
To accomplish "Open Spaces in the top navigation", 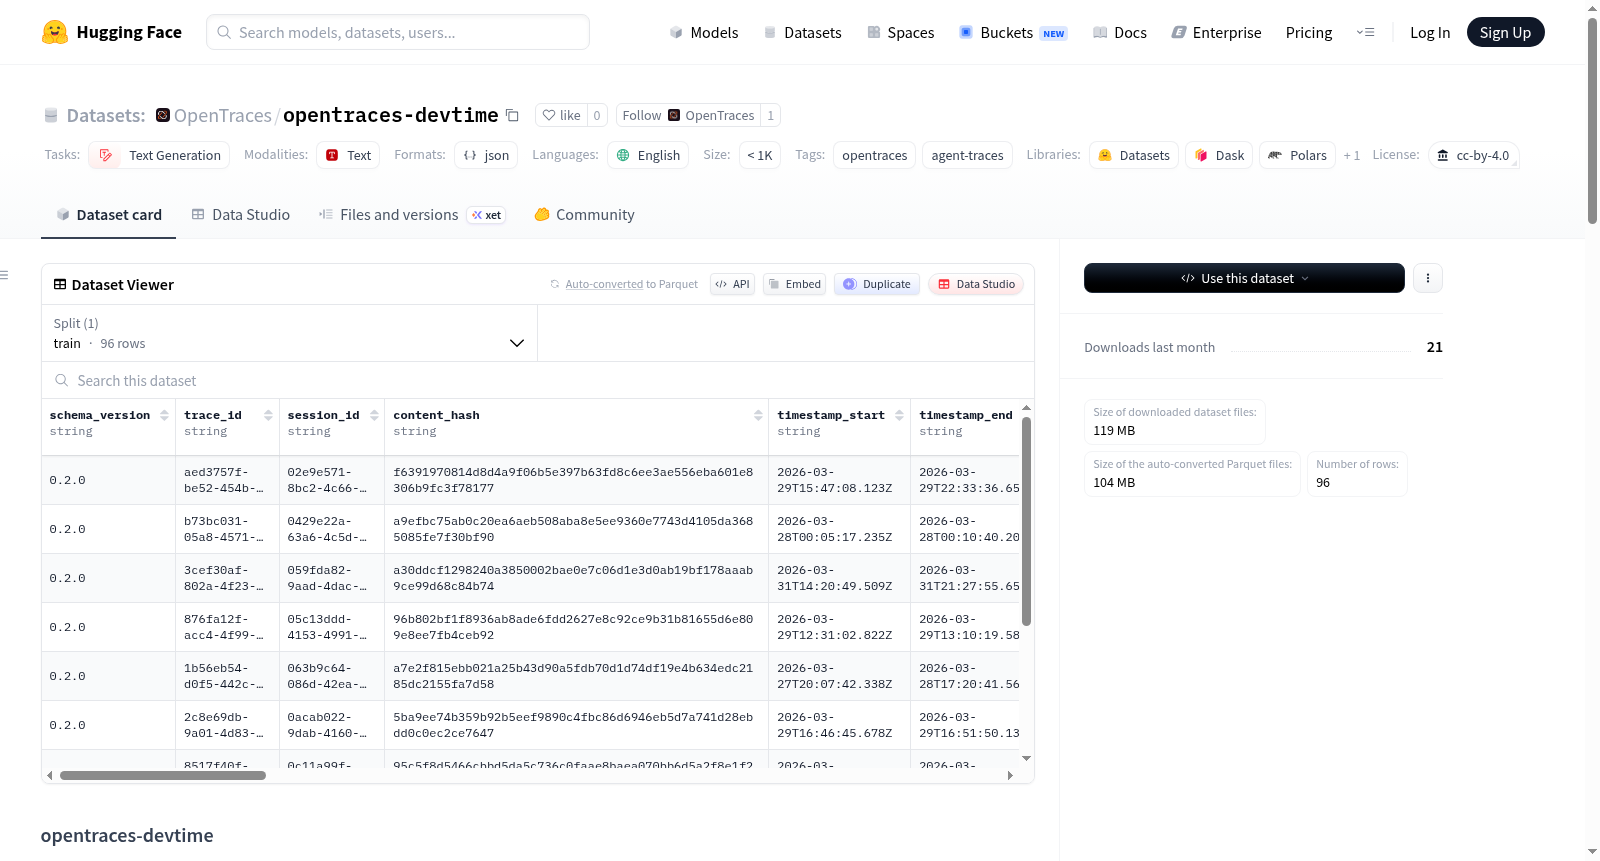I will [x=900, y=32].
